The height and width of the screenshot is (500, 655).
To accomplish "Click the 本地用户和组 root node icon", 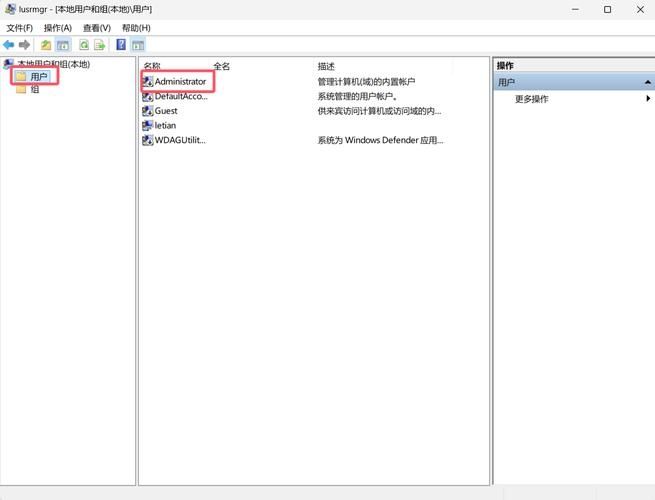I will coord(8,64).
